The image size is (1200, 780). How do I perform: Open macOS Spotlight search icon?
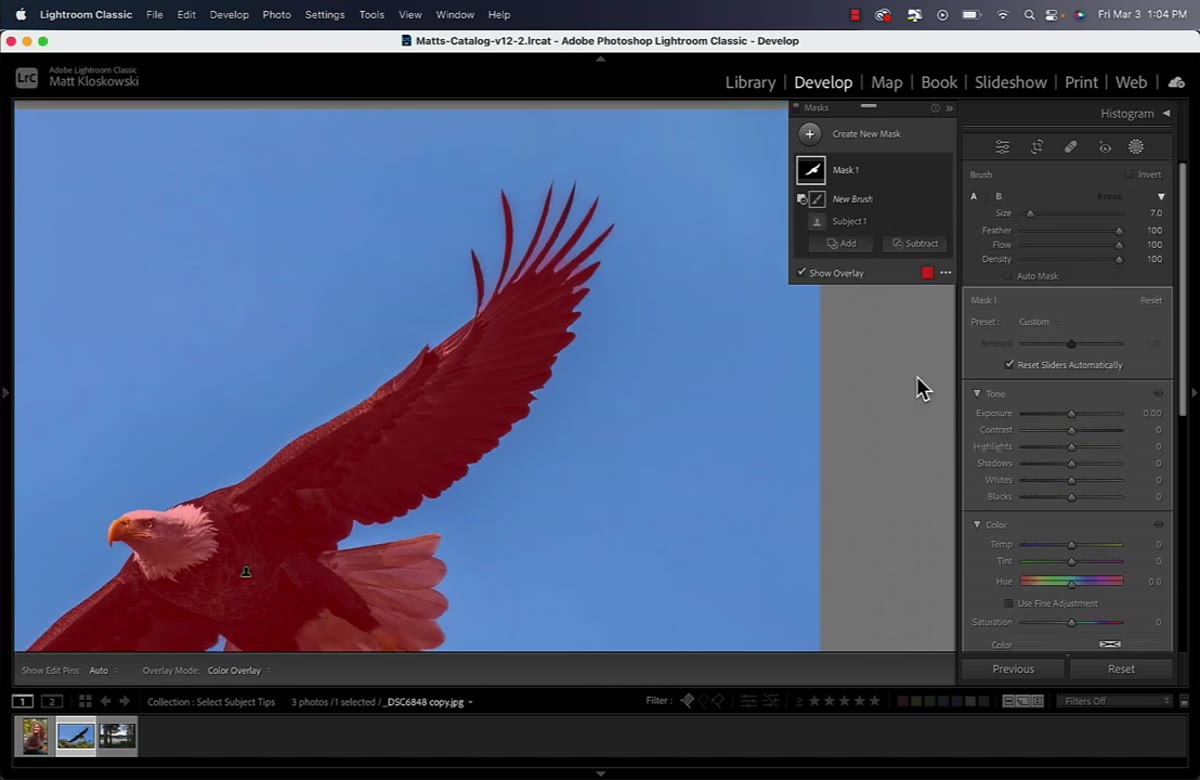[1029, 15]
